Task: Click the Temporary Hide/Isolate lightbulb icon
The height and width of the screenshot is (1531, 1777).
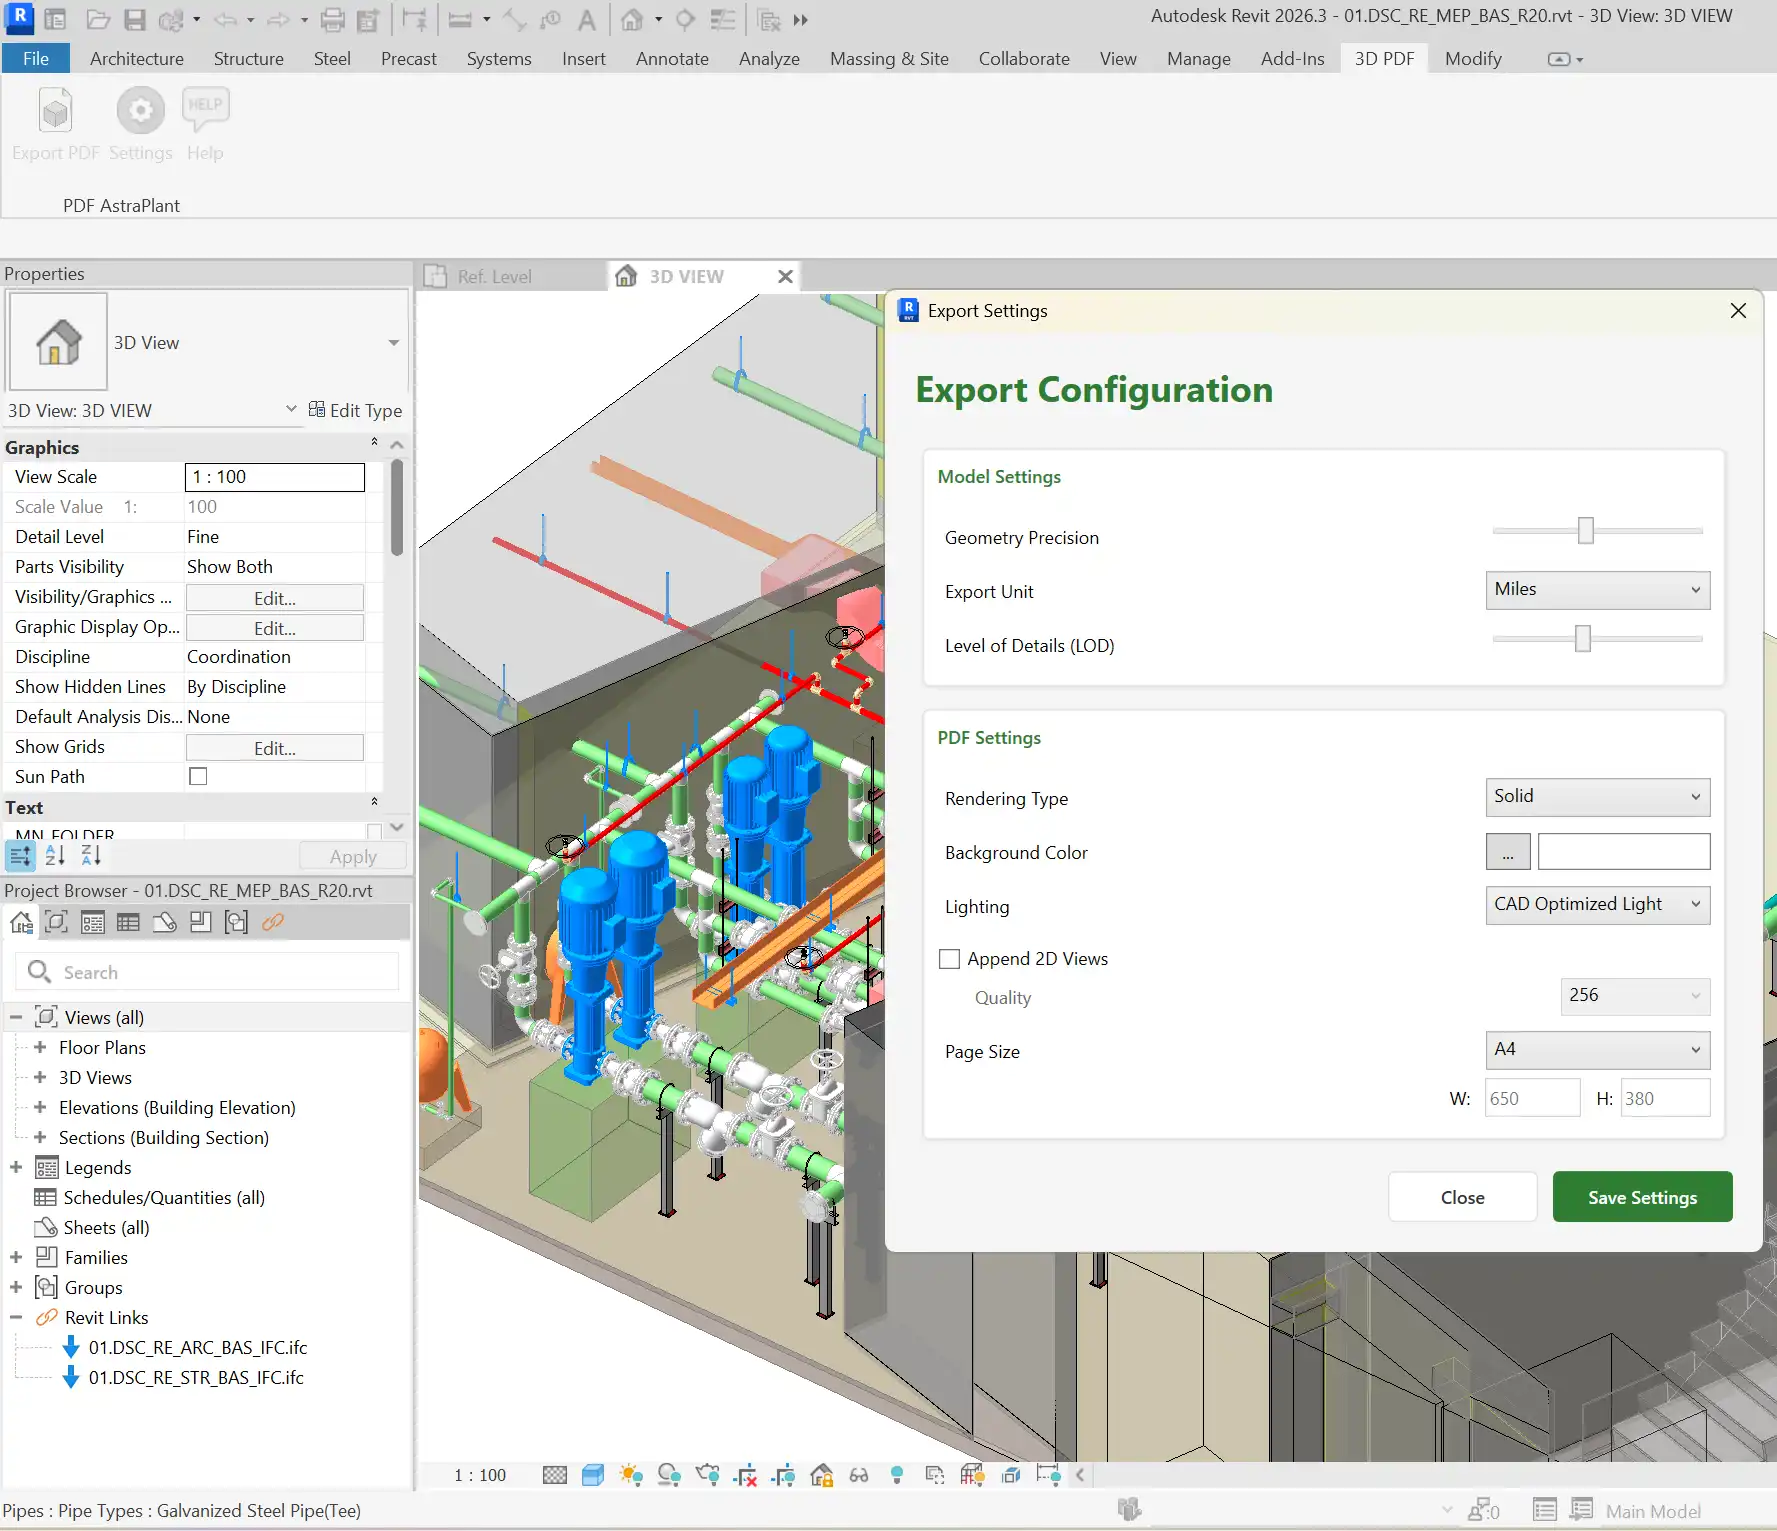Action: [x=897, y=1475]
